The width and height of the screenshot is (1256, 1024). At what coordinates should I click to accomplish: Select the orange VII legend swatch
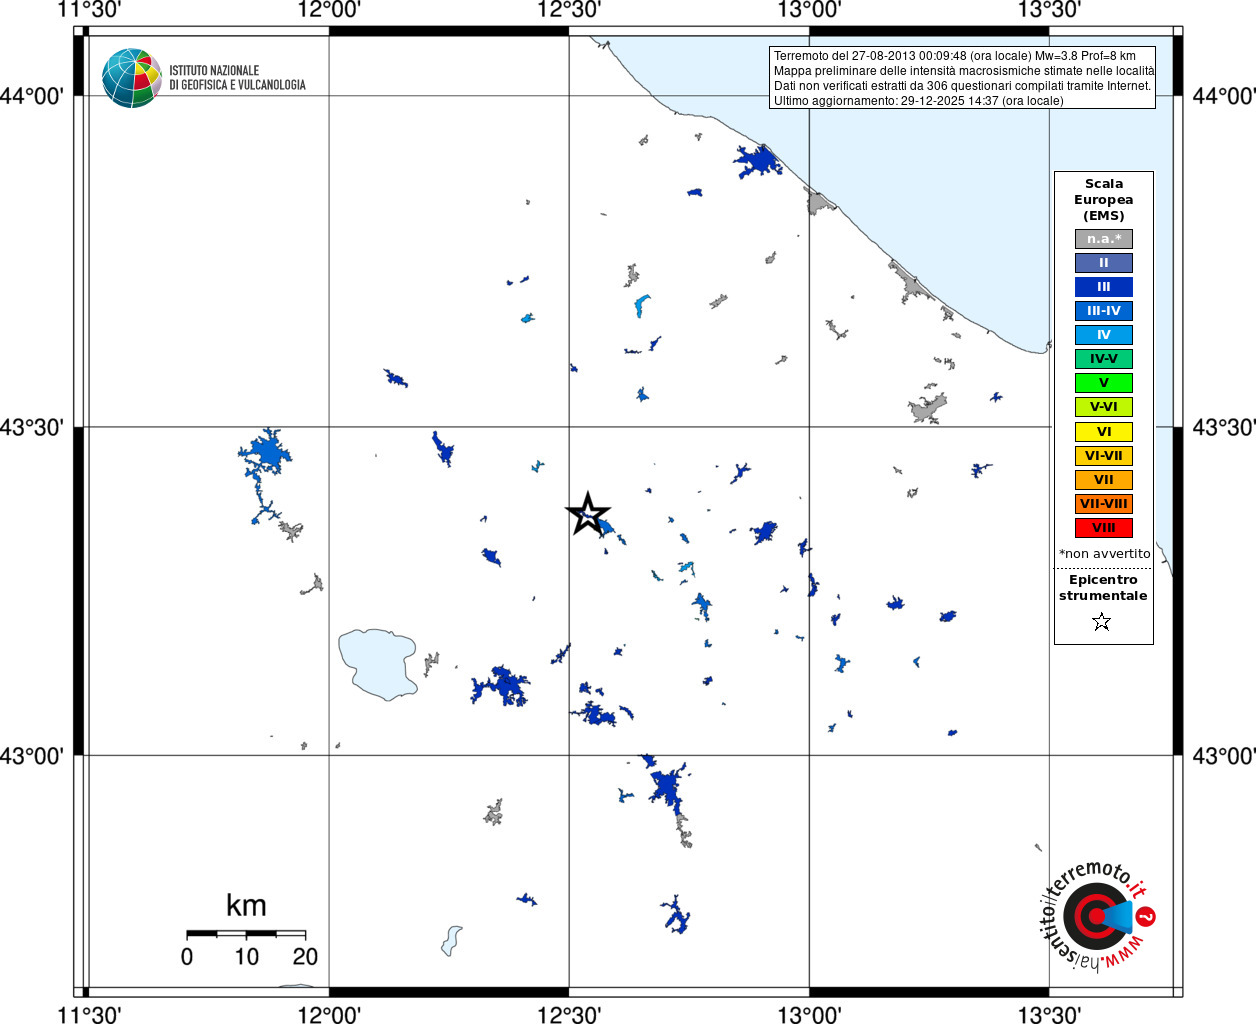point(1104,480)
